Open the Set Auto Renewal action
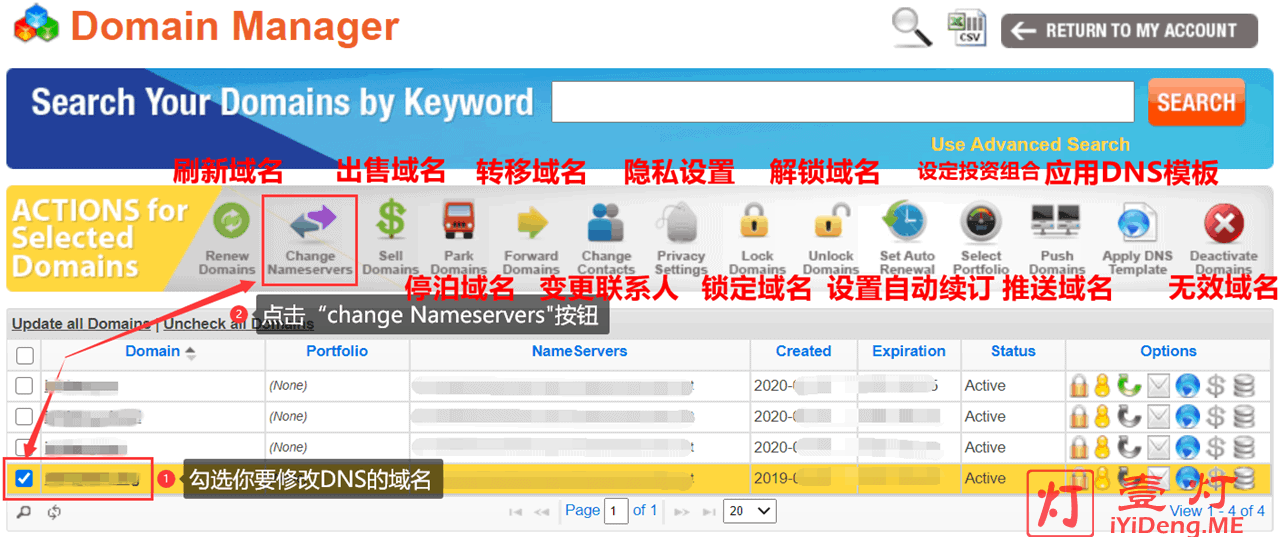 tap(905, 221)
